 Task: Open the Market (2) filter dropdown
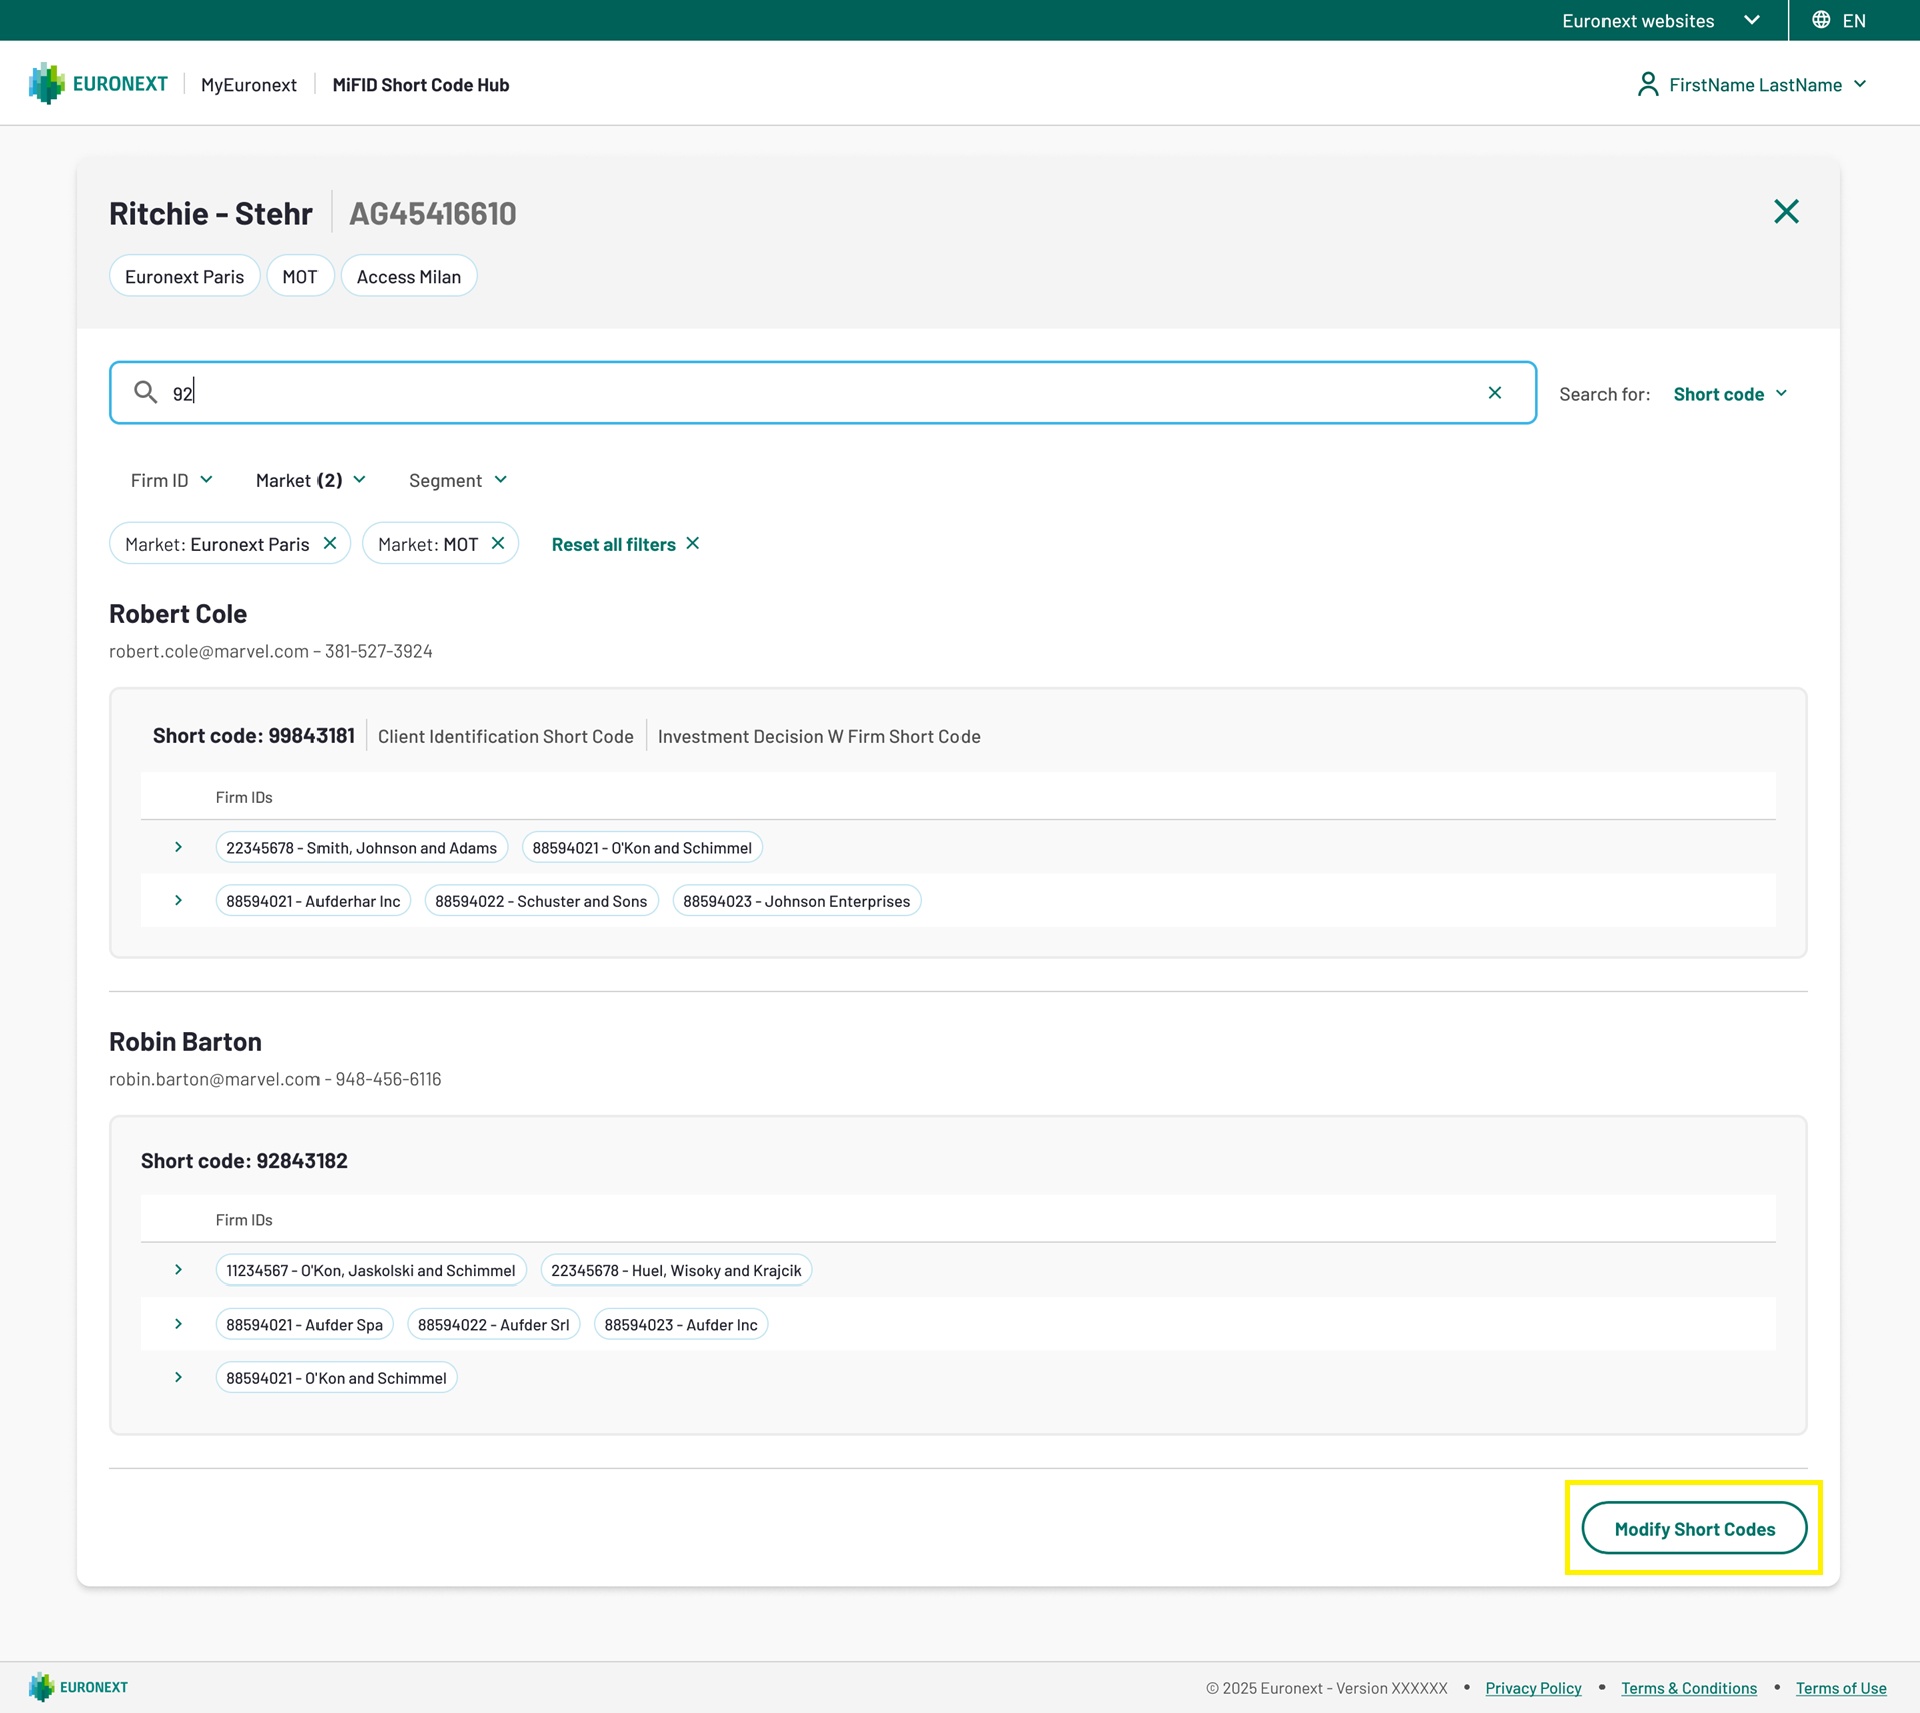[x=310, y=480]
